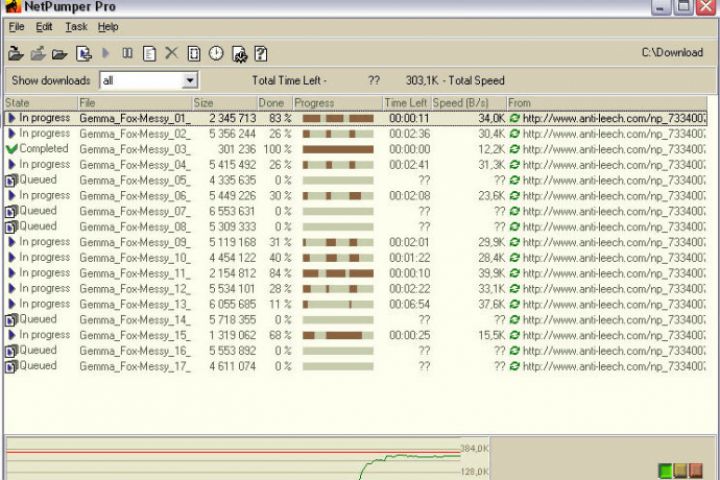This screenshot has height=480, width=720.
Task: Click the 40 % done value
Action: (280, 258)
